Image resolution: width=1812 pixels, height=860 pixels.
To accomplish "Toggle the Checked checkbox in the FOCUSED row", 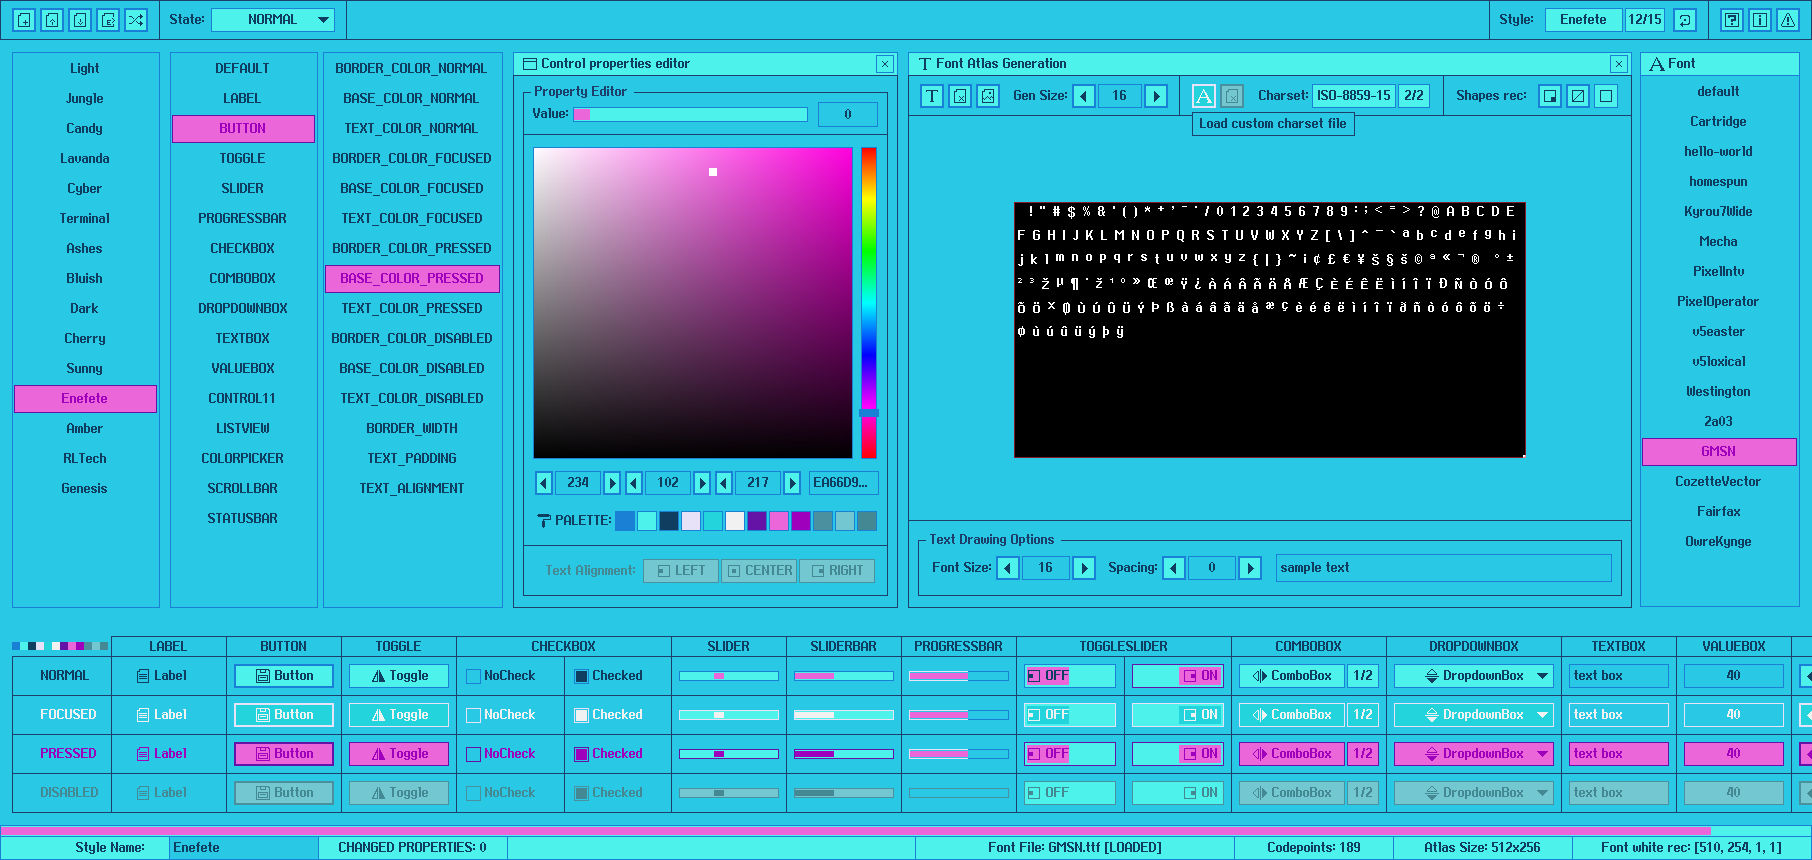I will click(x=582, y=716).
